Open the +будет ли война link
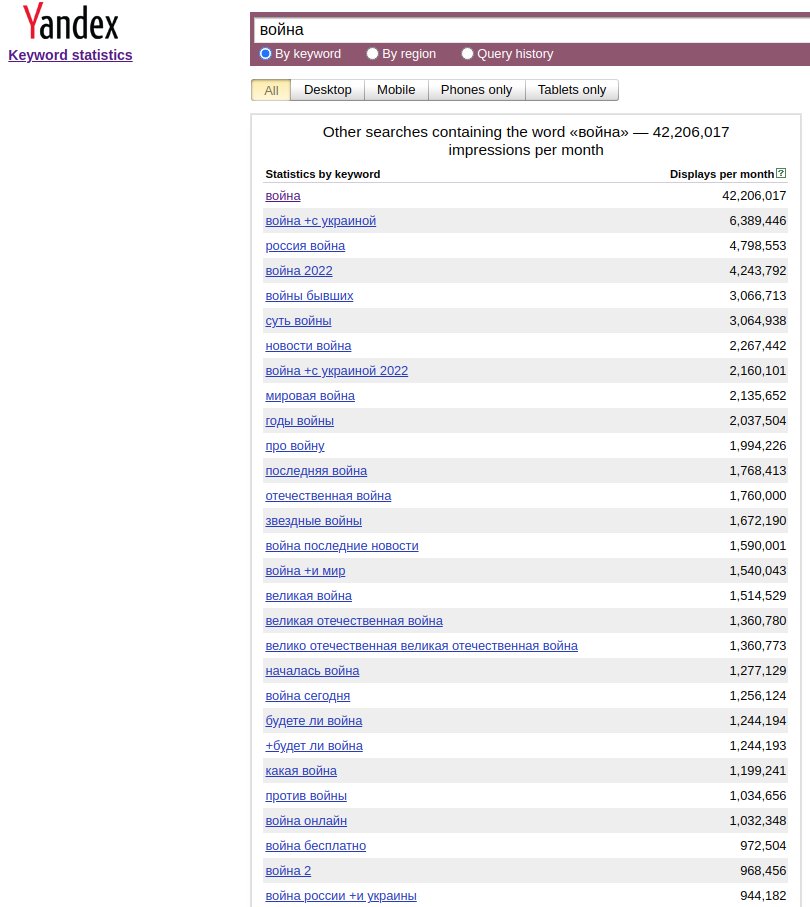Viewport: 810px width, 907px height. 314,746
